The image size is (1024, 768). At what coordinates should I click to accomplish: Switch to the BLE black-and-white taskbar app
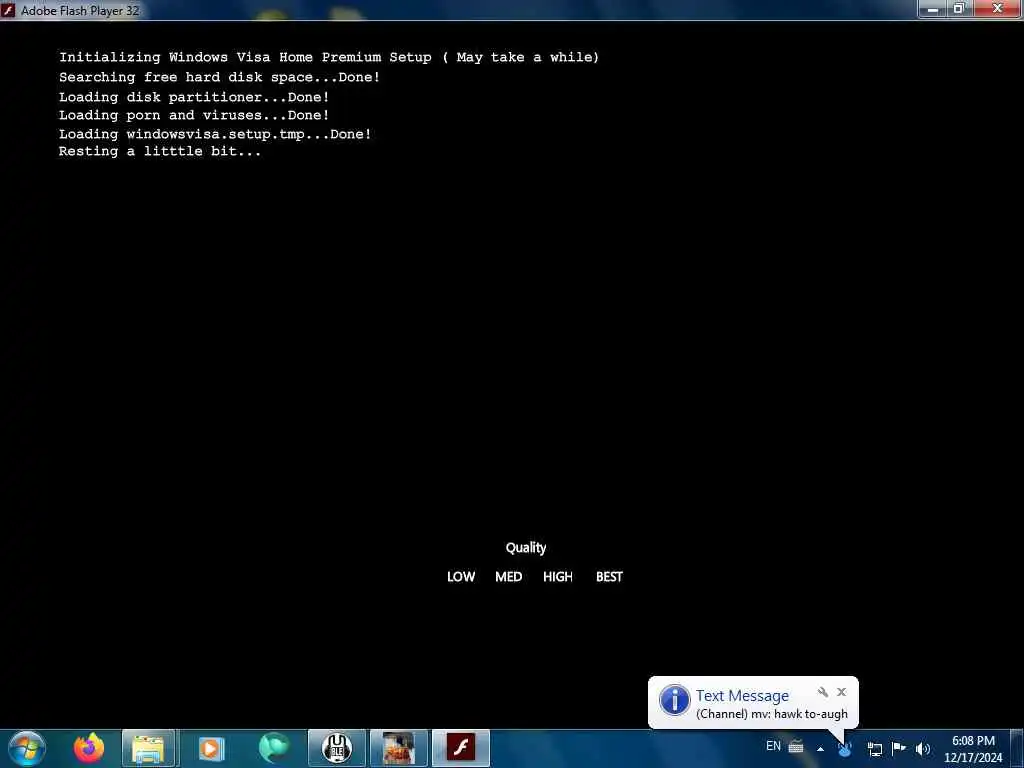tap(336, 748)
